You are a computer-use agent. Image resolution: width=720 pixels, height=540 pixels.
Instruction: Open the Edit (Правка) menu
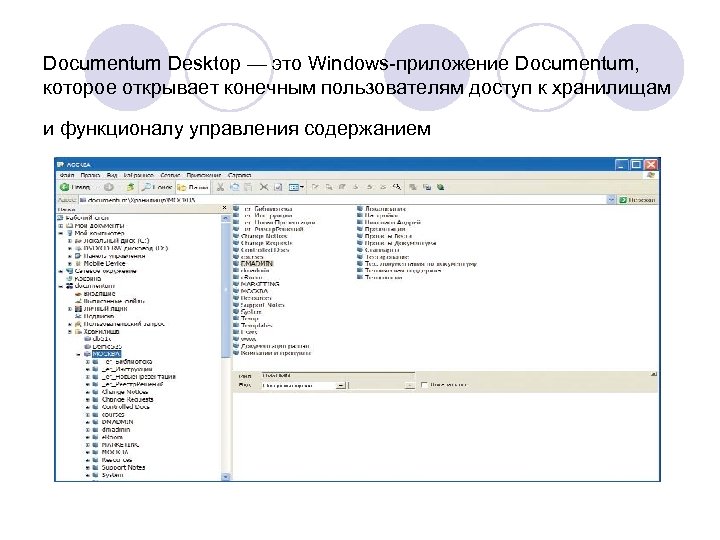(x=90, y=175)
